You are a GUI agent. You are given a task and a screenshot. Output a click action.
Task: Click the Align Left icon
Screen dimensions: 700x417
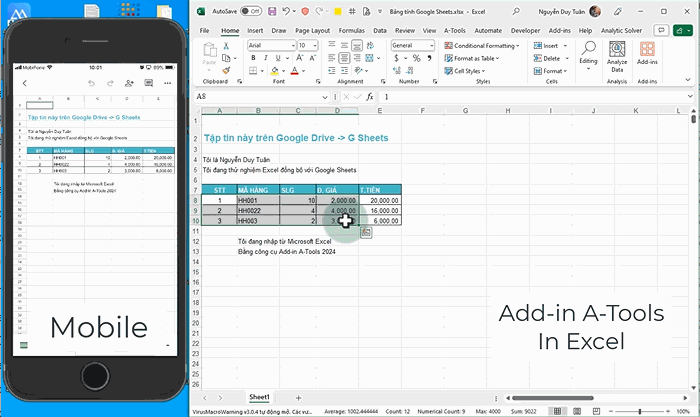pyautogui.click(x=332, y=58)
